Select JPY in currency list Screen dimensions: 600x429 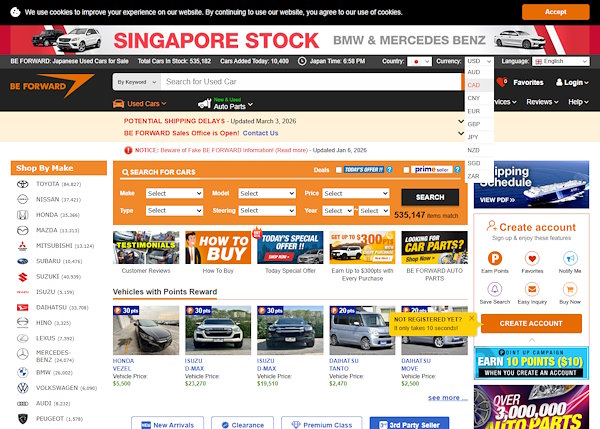(479, 137)
